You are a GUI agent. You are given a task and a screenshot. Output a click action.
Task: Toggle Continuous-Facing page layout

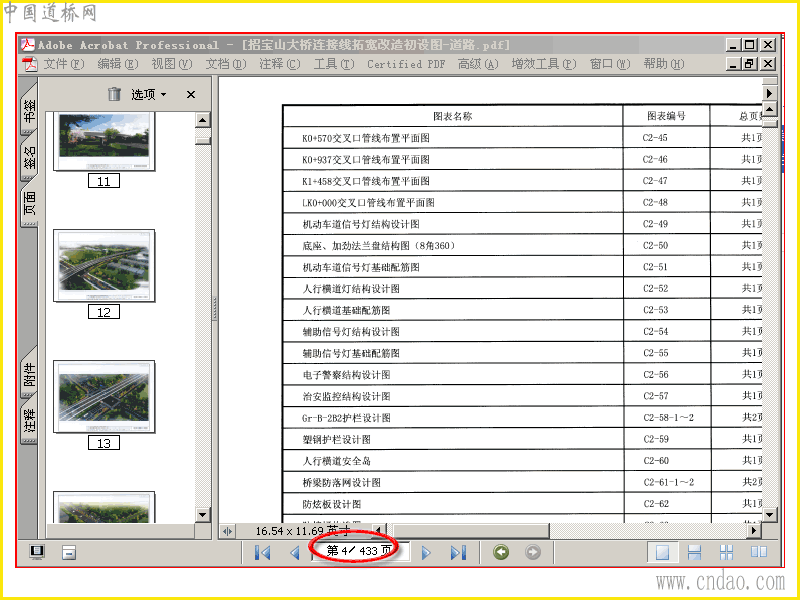tap(727, 552)
